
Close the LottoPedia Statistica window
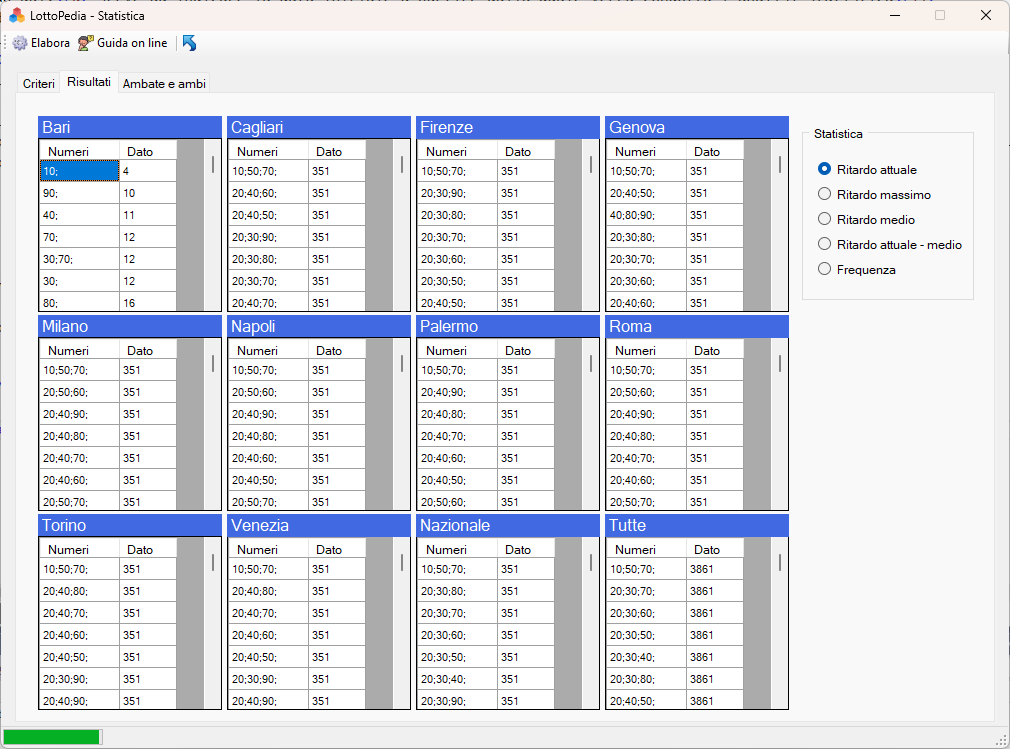tap(986, 15)
